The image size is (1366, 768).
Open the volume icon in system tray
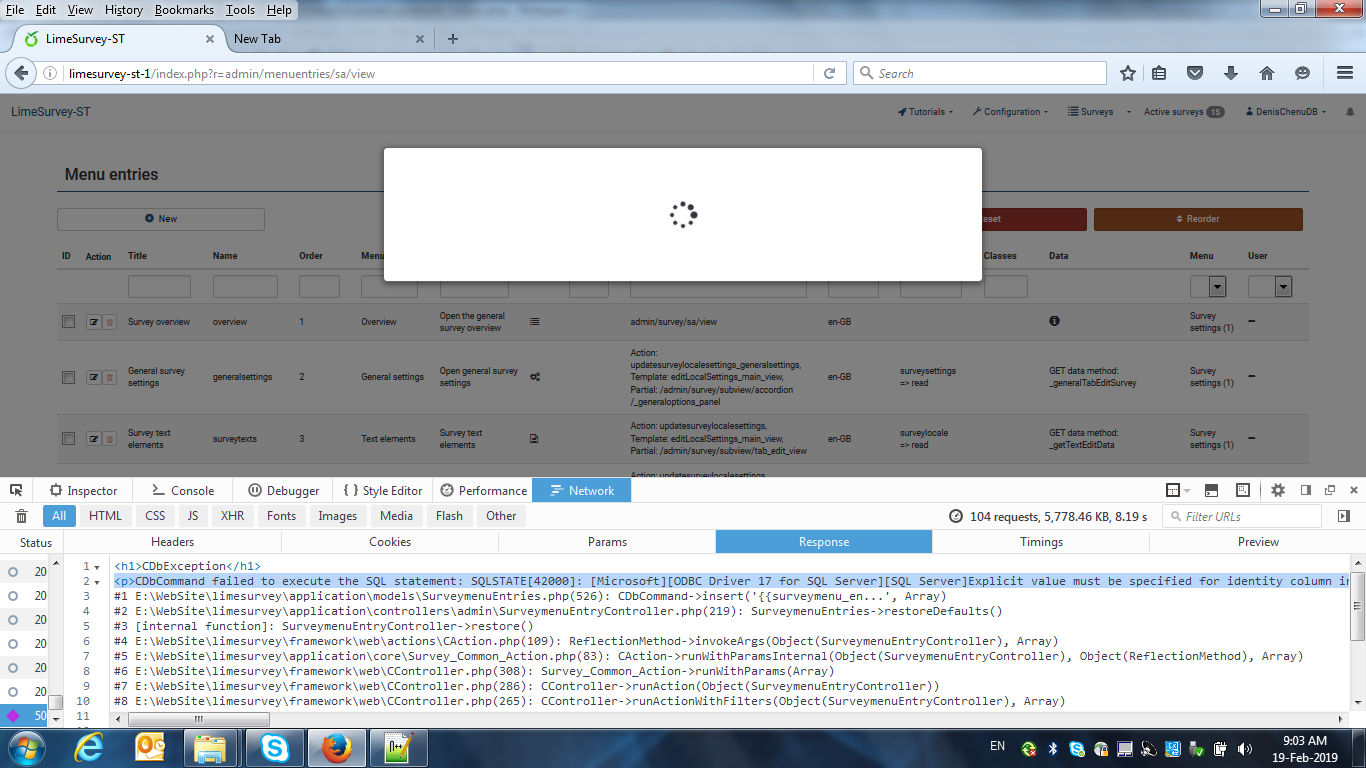(1245, 748)
